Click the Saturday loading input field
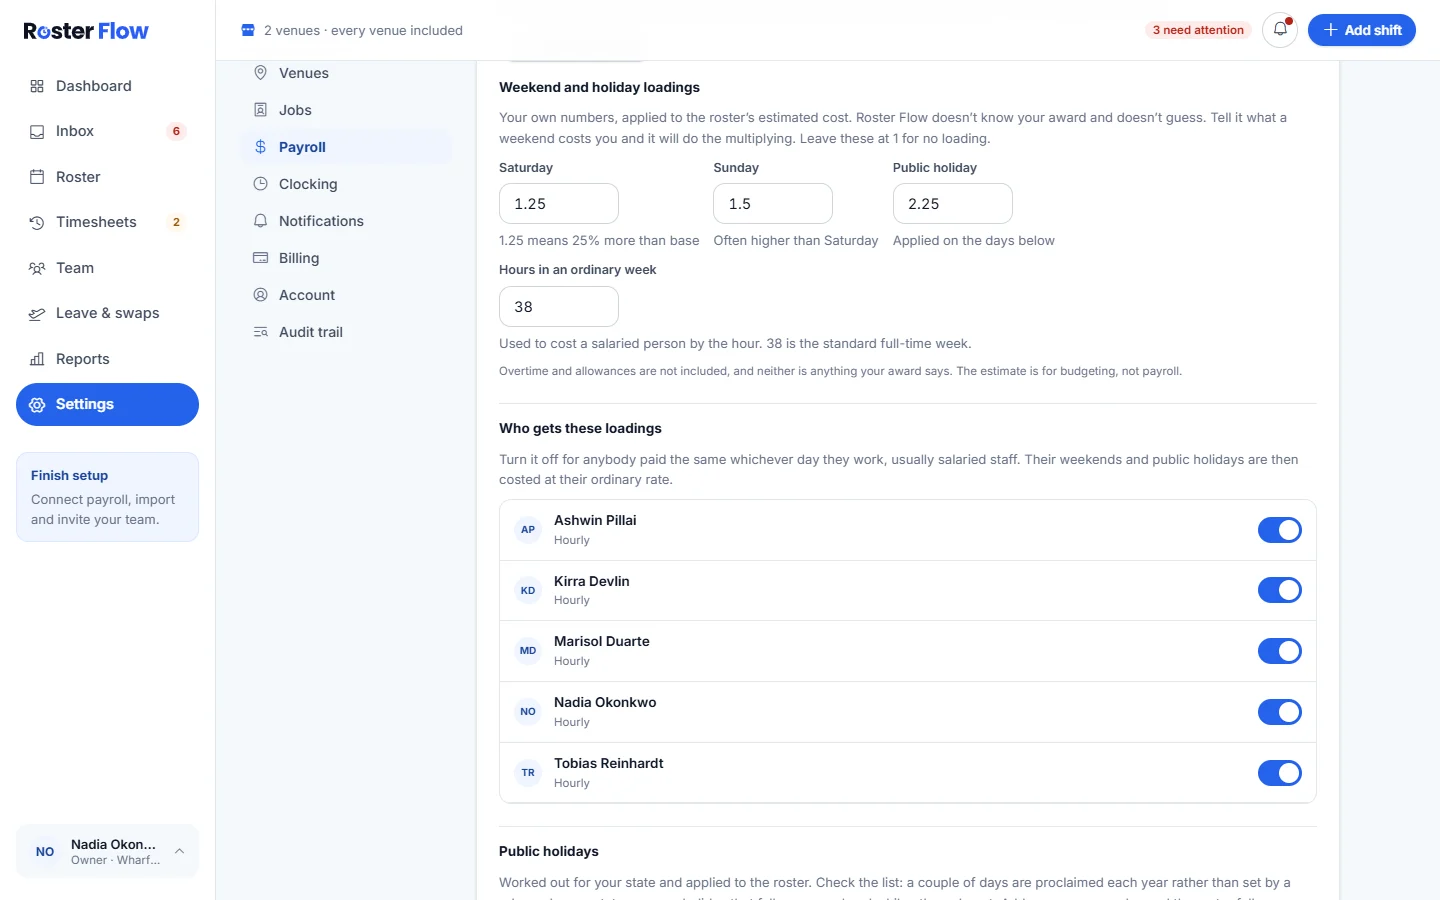 559,204
